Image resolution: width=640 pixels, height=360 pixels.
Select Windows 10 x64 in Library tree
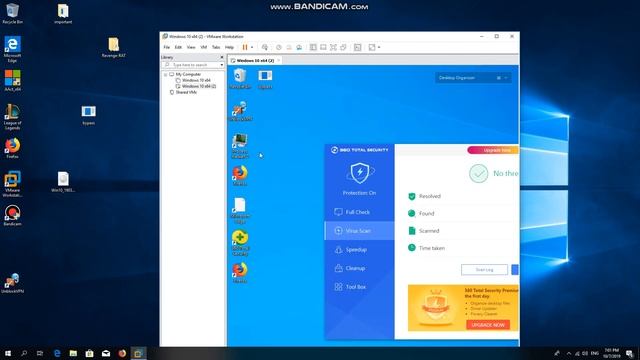(x=196, y=80)
